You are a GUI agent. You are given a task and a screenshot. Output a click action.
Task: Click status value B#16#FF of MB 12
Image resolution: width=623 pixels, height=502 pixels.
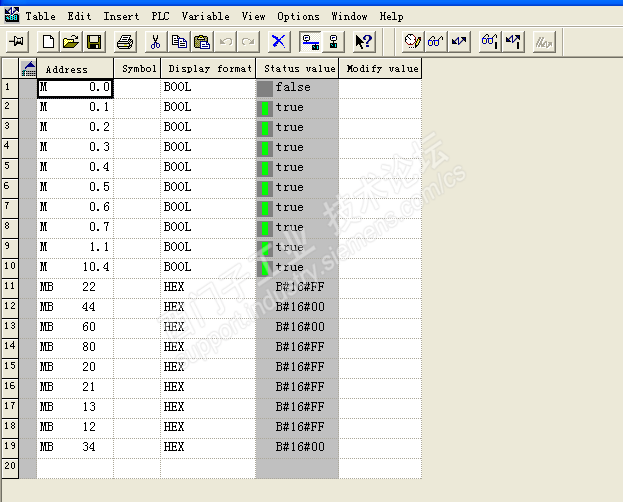click(x=300, y=427)
